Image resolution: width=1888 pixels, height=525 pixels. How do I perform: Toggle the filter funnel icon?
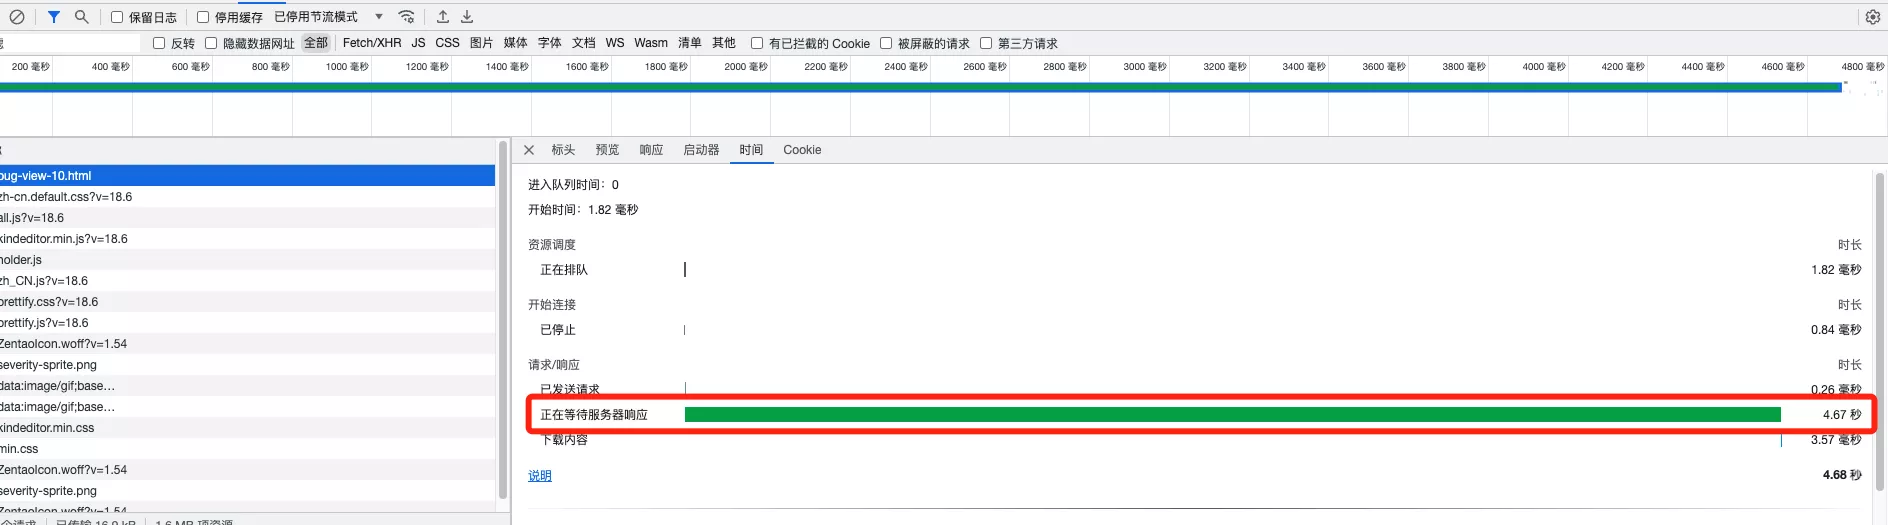54,17
